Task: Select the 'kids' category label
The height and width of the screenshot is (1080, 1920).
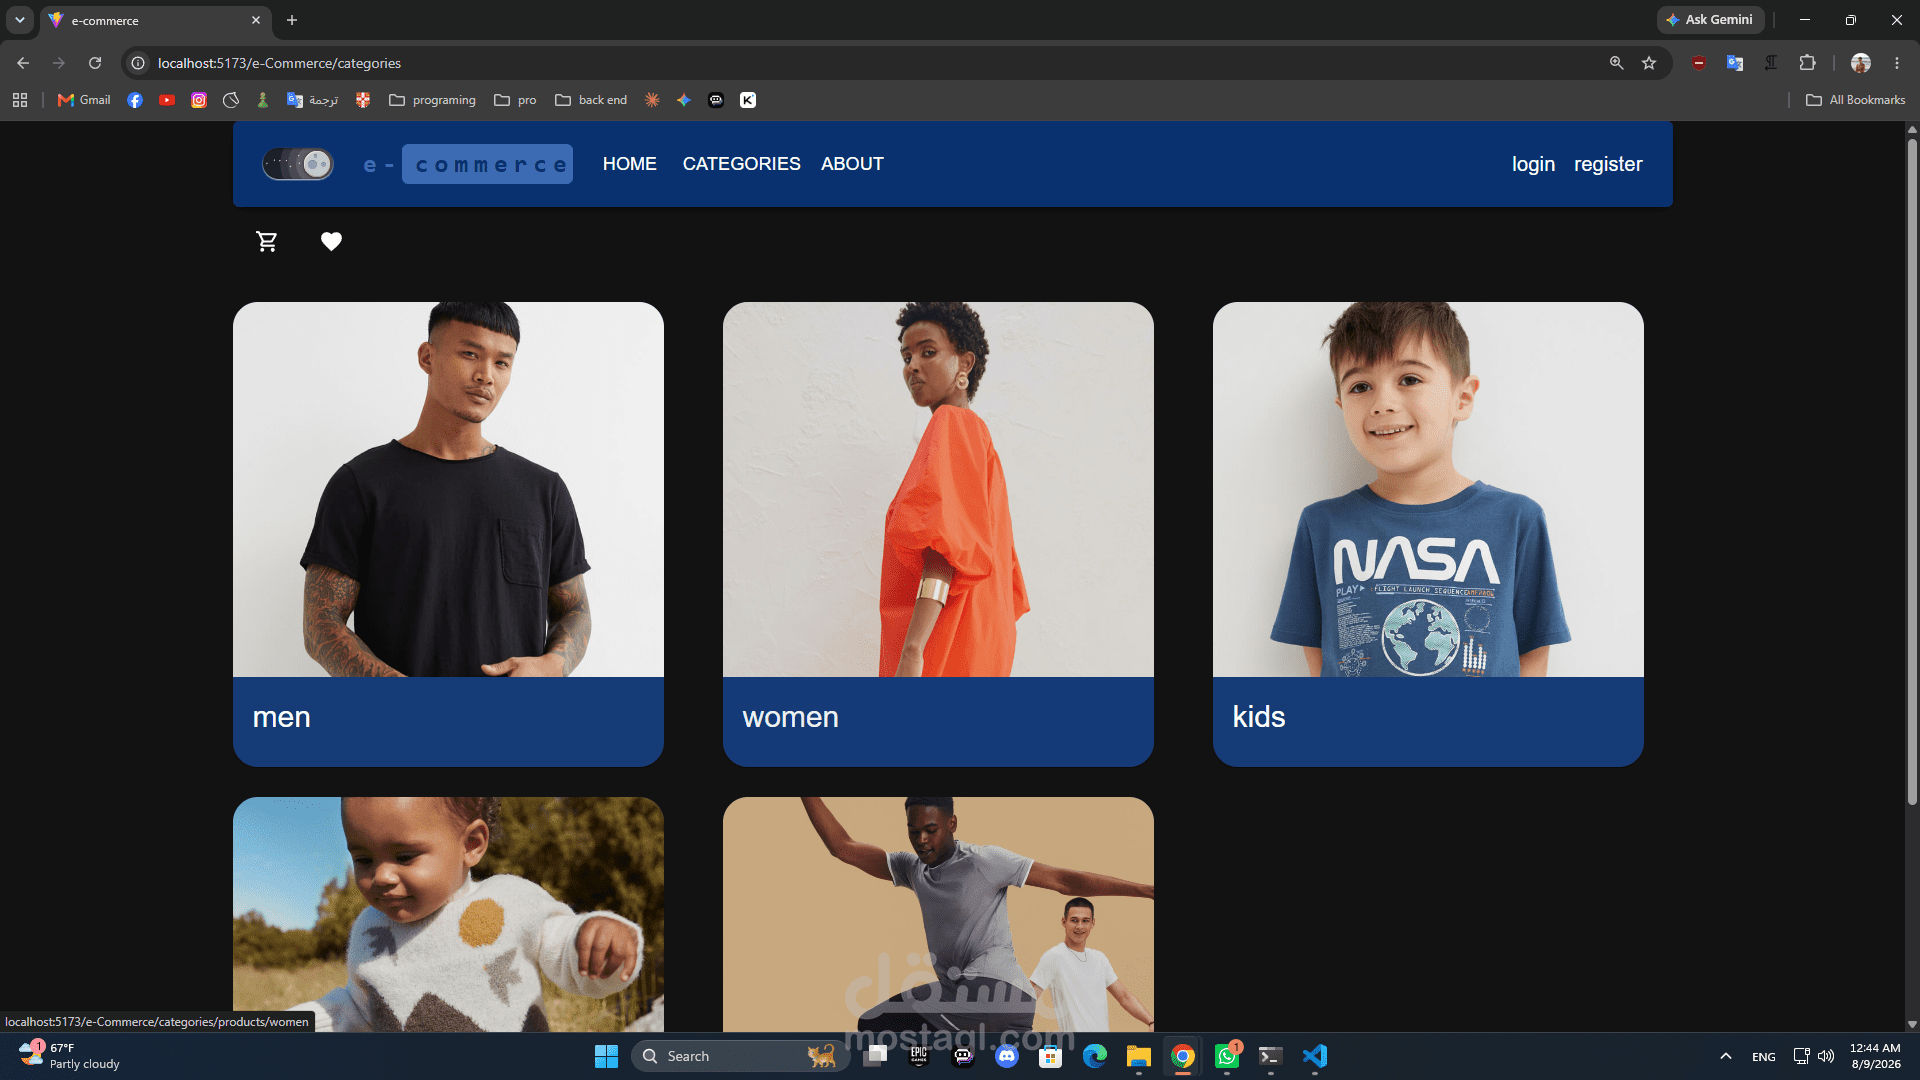Action: (x=1258, y=717)
